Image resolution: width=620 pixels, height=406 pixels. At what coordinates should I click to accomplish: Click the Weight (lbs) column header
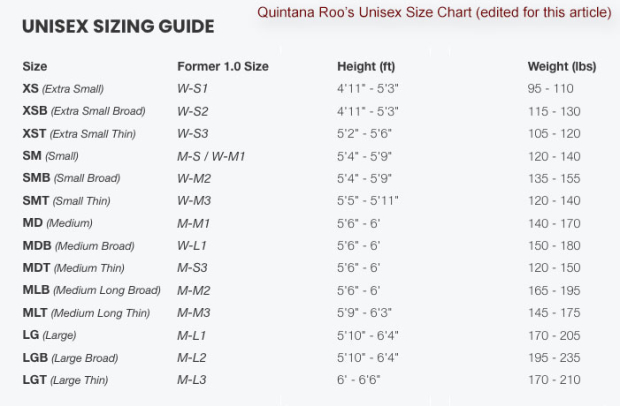[x=561, y=67]
